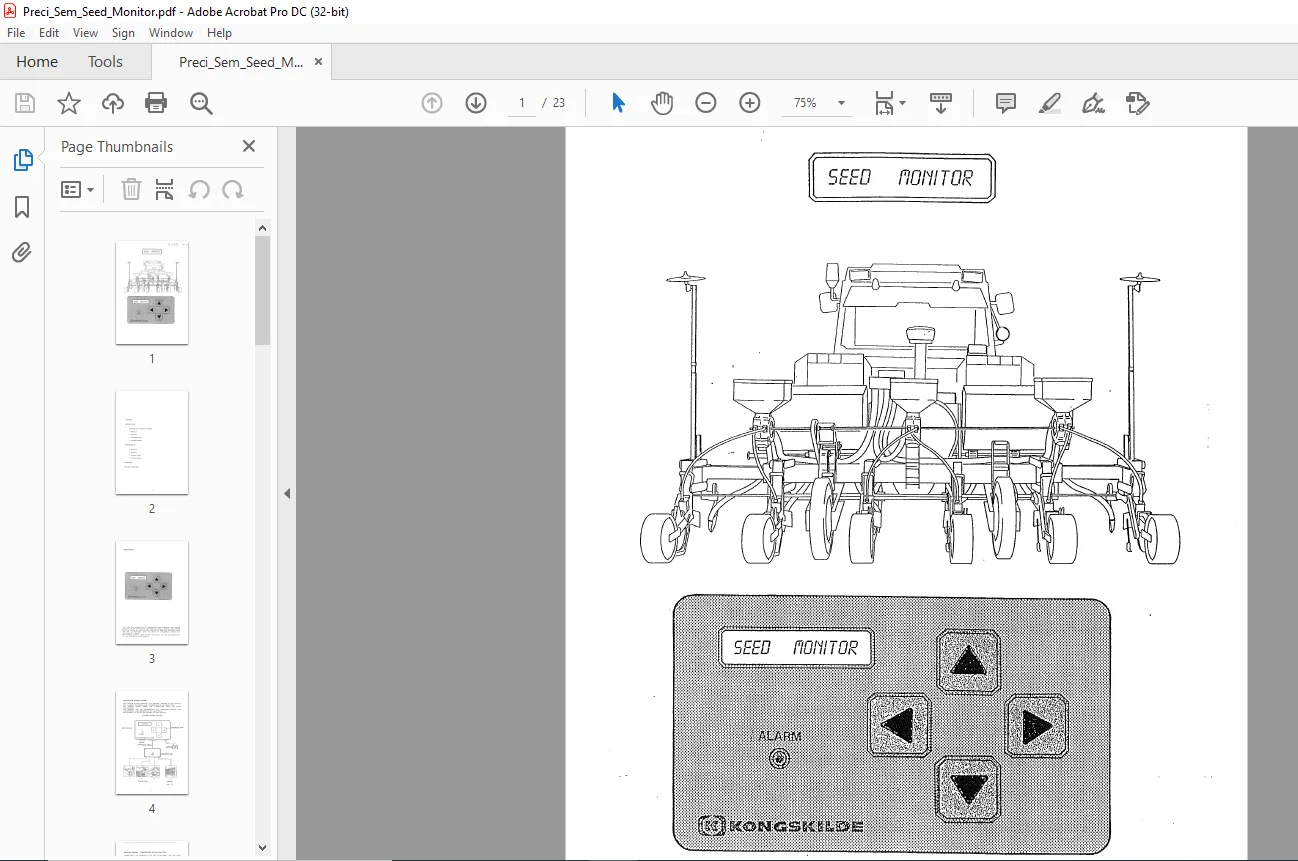
Task: Close the Page Thumbnails panel
Action: pyautogui.click(x=249, y=146)
